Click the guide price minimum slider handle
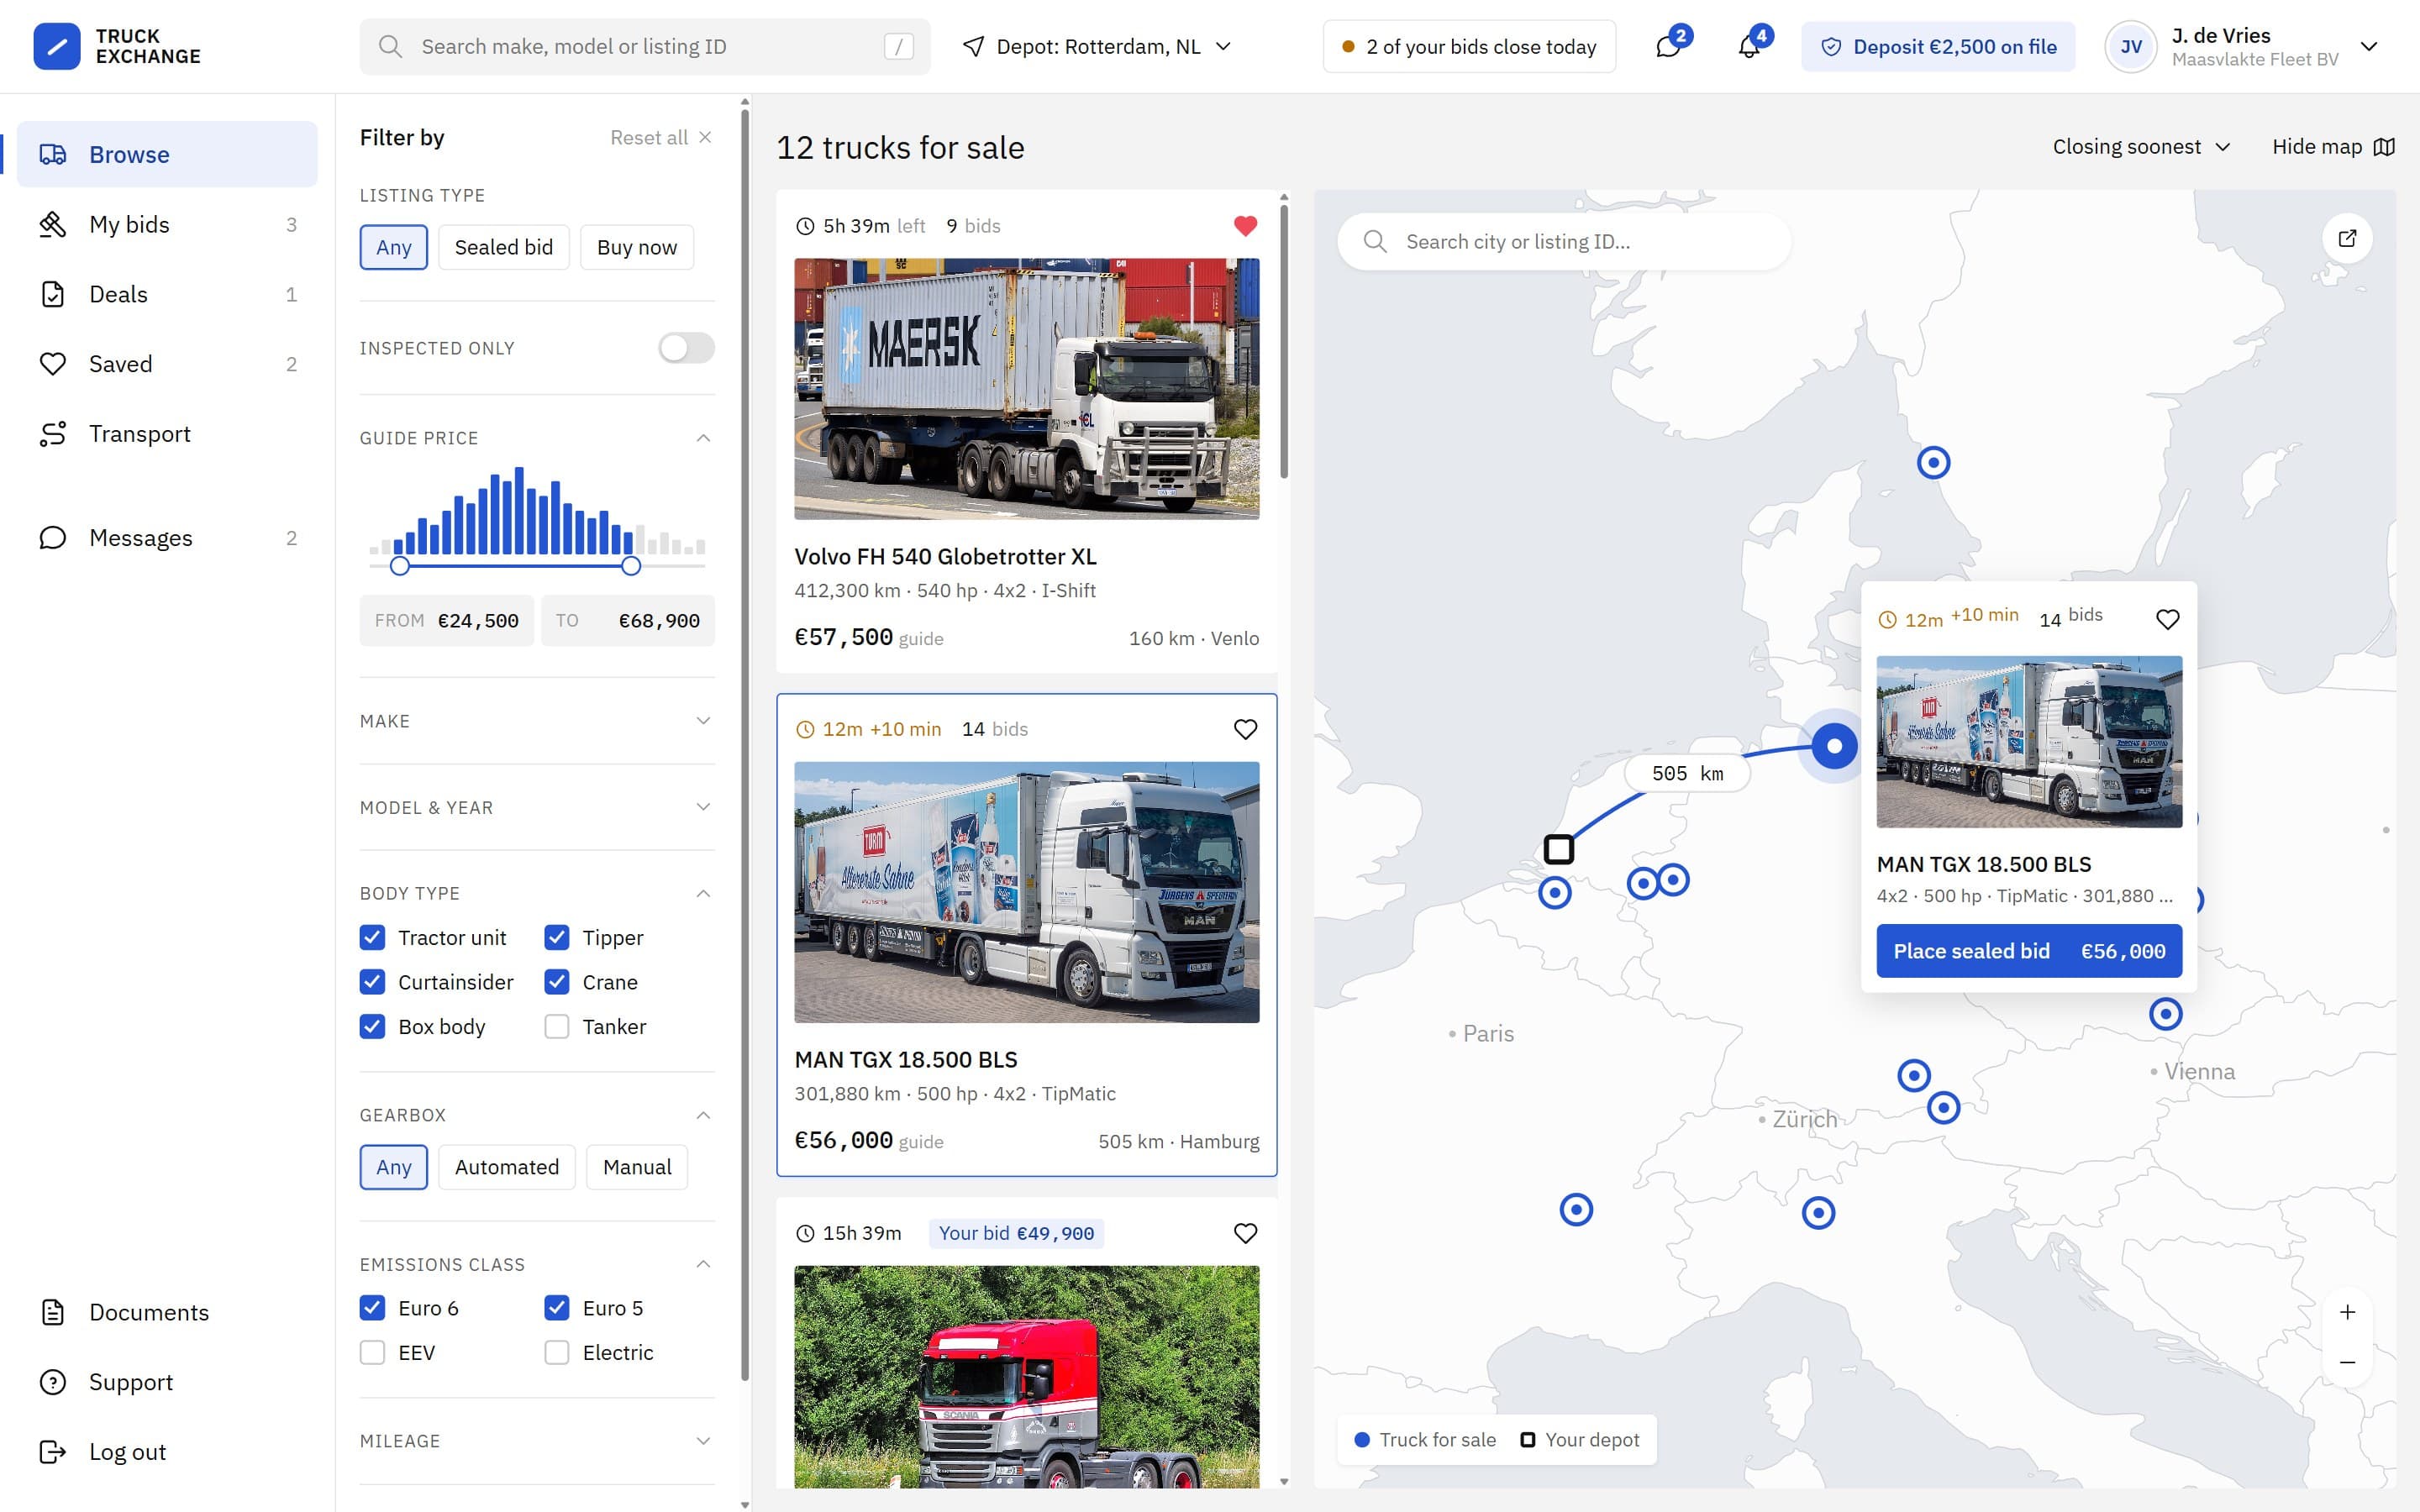 pos(400,566)
